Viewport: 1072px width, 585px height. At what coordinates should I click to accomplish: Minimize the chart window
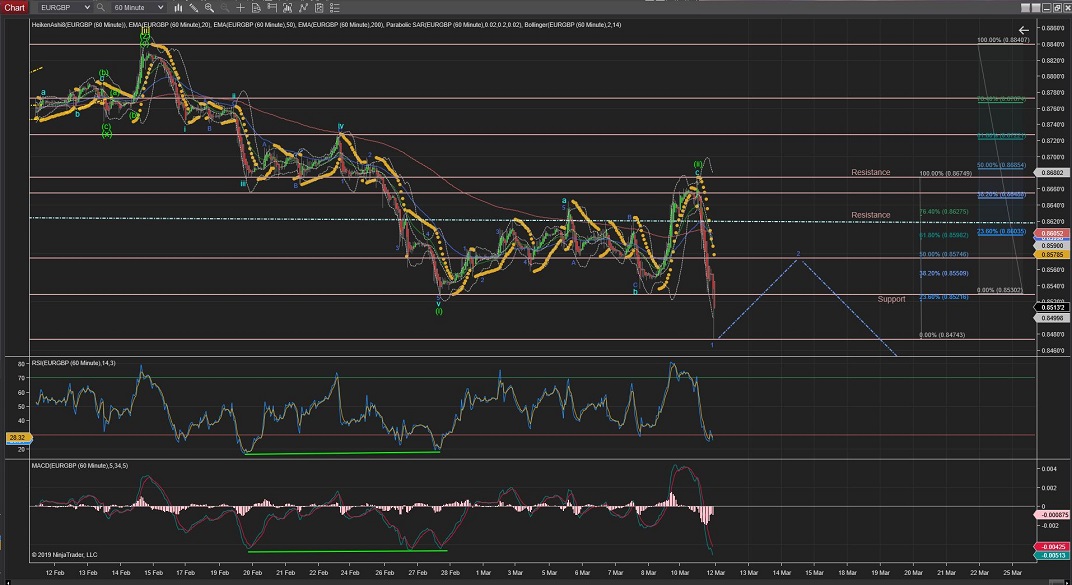coord(1046,8)
